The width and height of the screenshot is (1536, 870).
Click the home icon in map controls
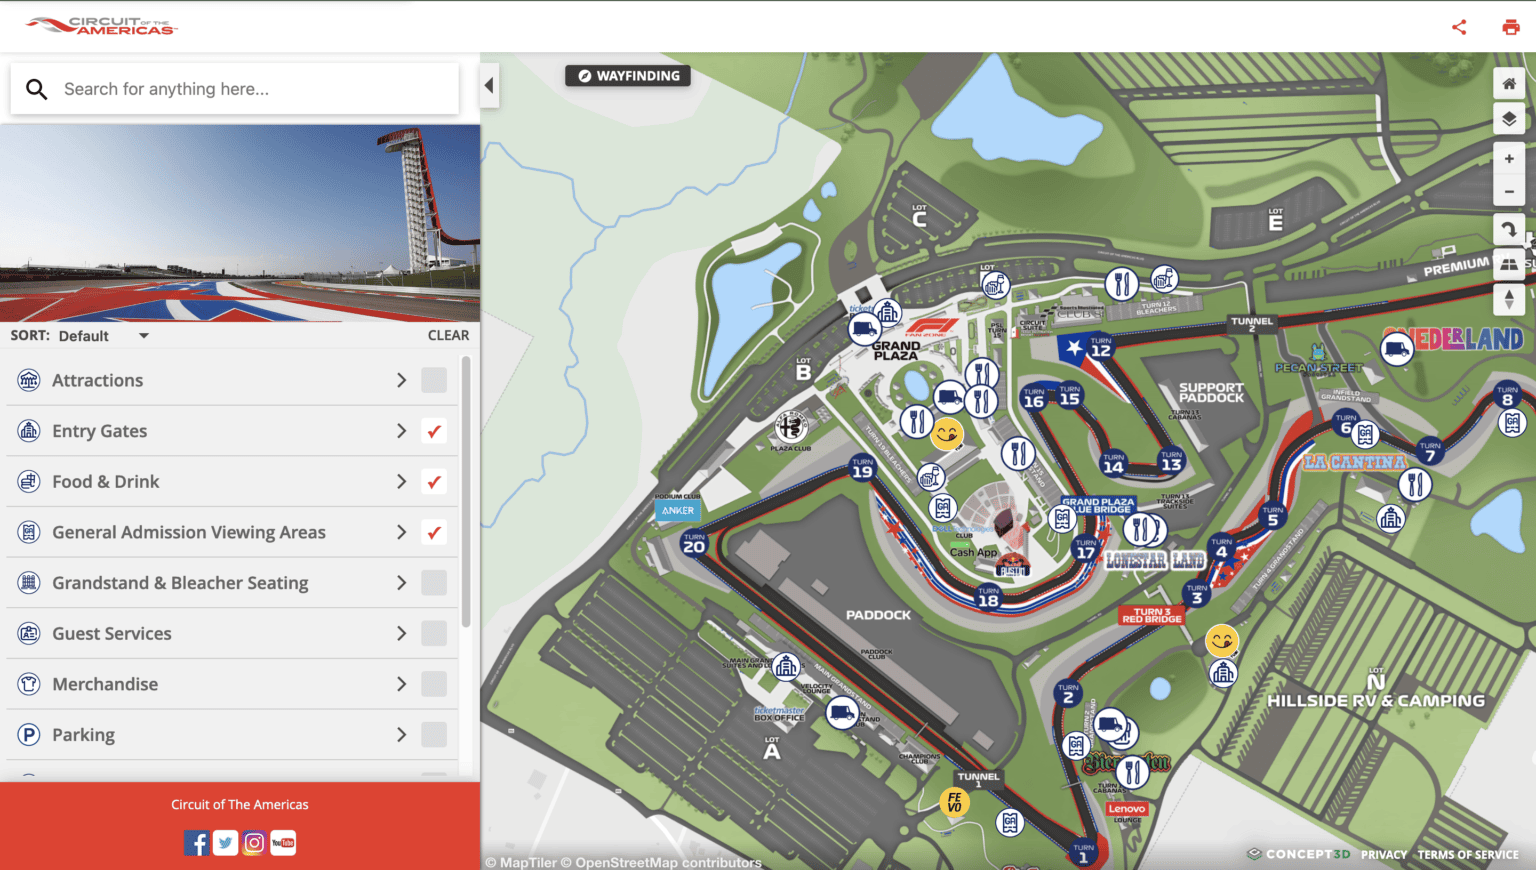[x=1509, y=83]
